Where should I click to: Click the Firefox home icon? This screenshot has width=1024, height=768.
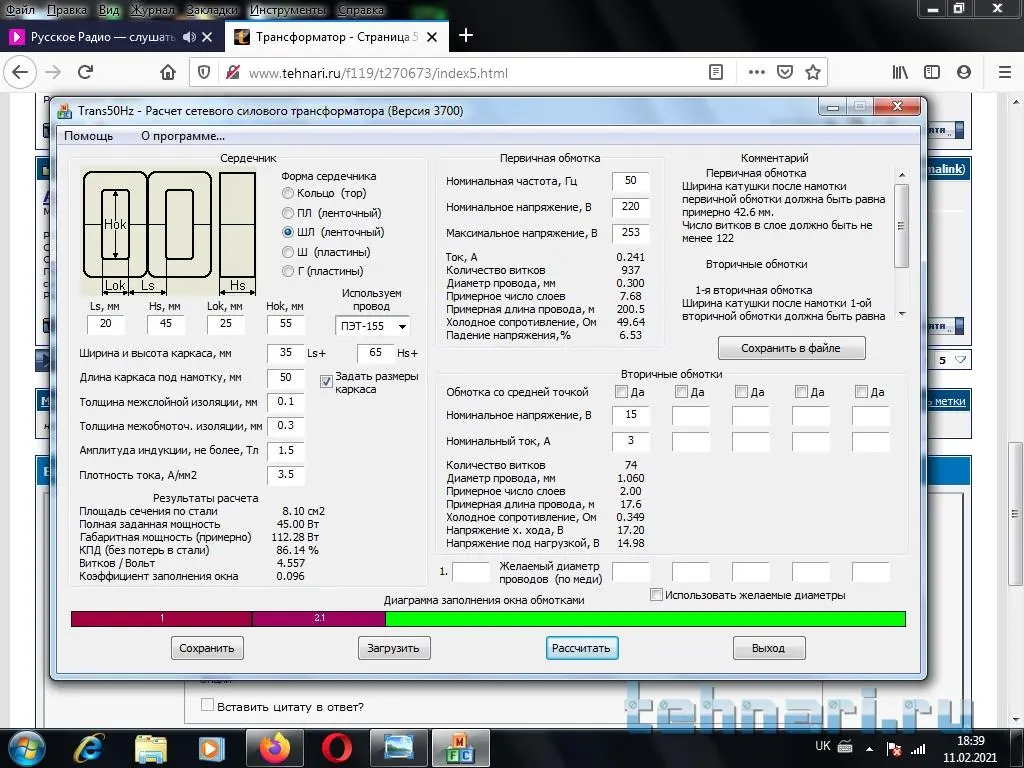click(x=168, y=72)
